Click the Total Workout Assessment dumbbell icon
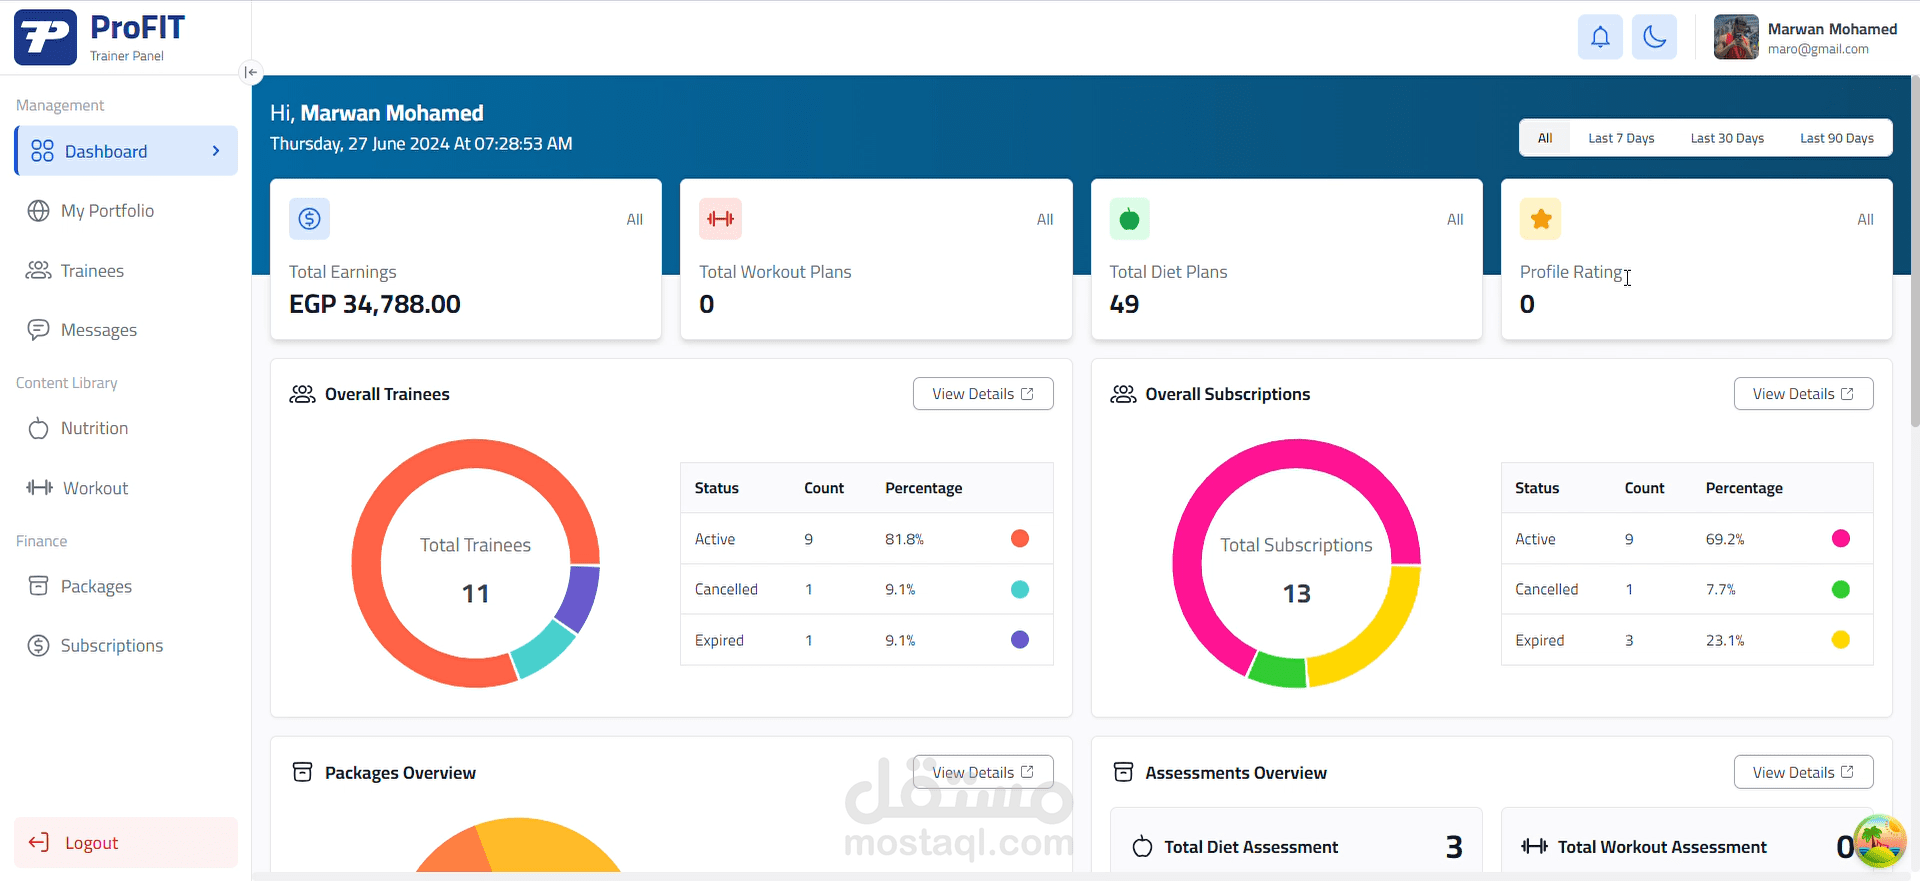Screen dimensions: 1920x881 point(1534,847)
